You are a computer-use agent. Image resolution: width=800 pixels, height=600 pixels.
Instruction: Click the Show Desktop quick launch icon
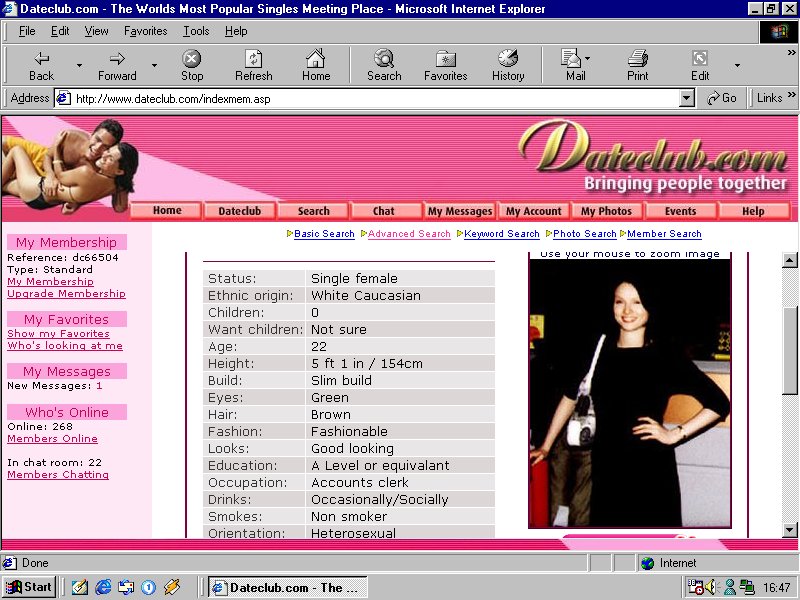pyautogui.click(x=80, y=587)
